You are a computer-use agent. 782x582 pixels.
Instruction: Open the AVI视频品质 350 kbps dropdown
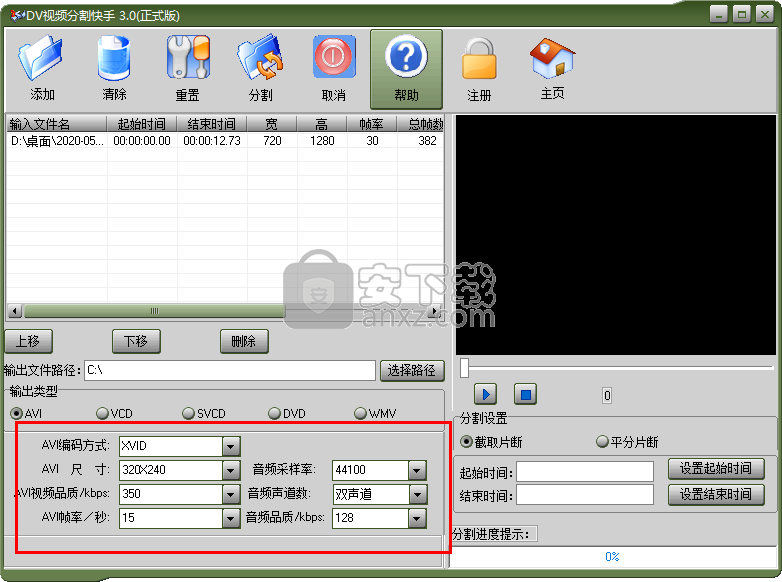tap(231, 494)
